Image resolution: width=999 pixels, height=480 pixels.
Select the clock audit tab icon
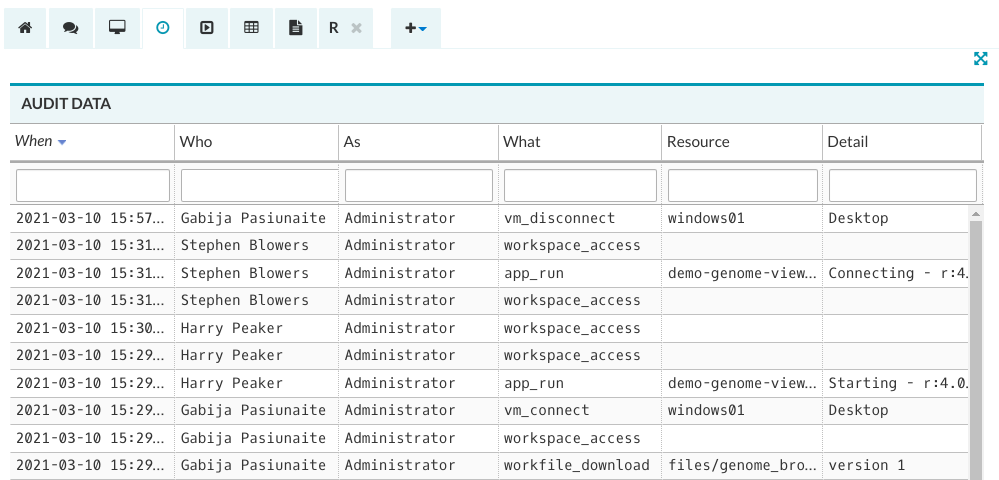tap(162, 28)
